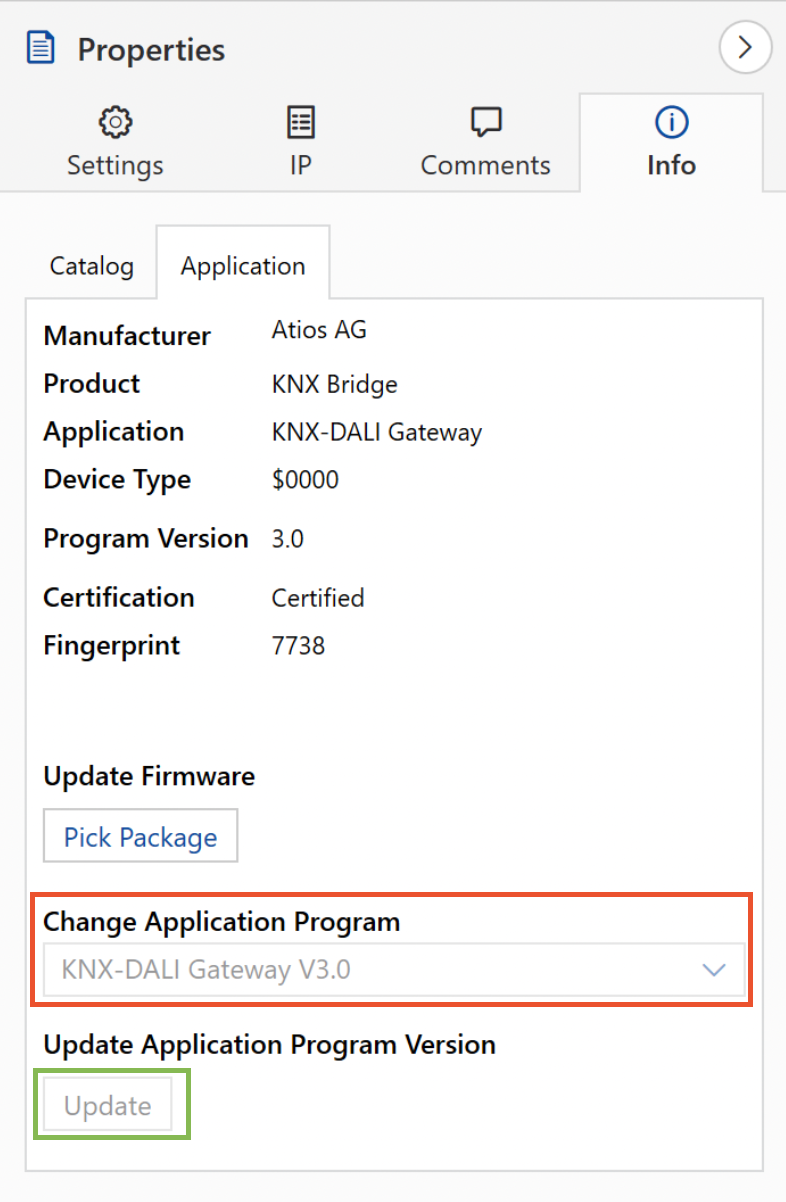Open the Settings tab
Screen dimensions: 786x1202
point(115,143)
